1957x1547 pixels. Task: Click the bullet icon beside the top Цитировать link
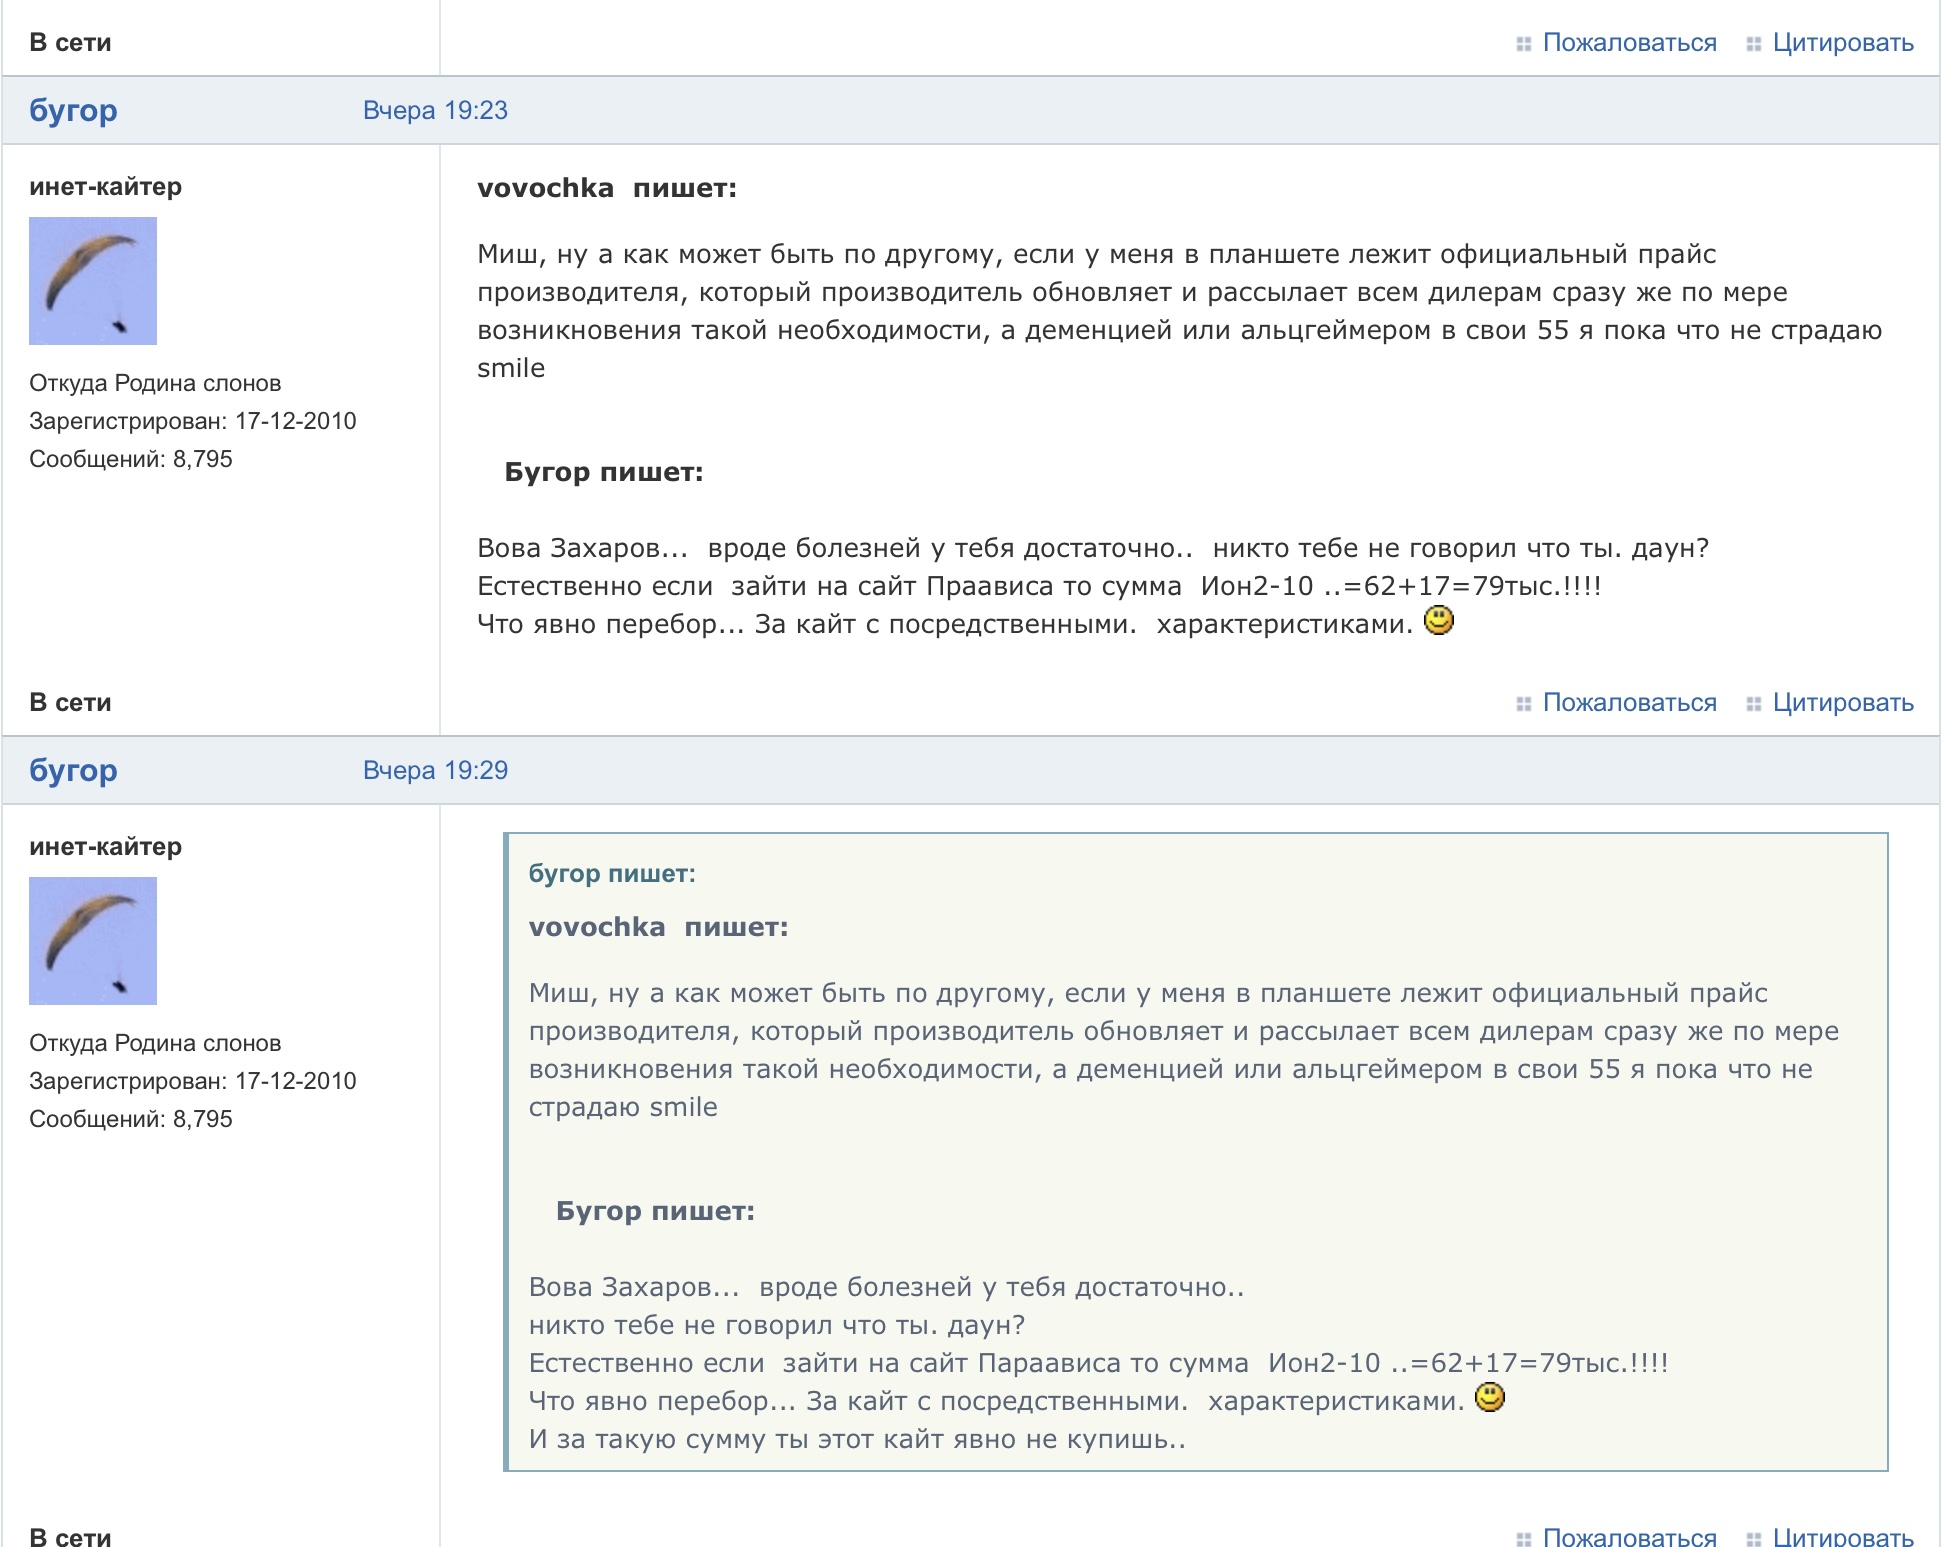tap(1753, 44)
